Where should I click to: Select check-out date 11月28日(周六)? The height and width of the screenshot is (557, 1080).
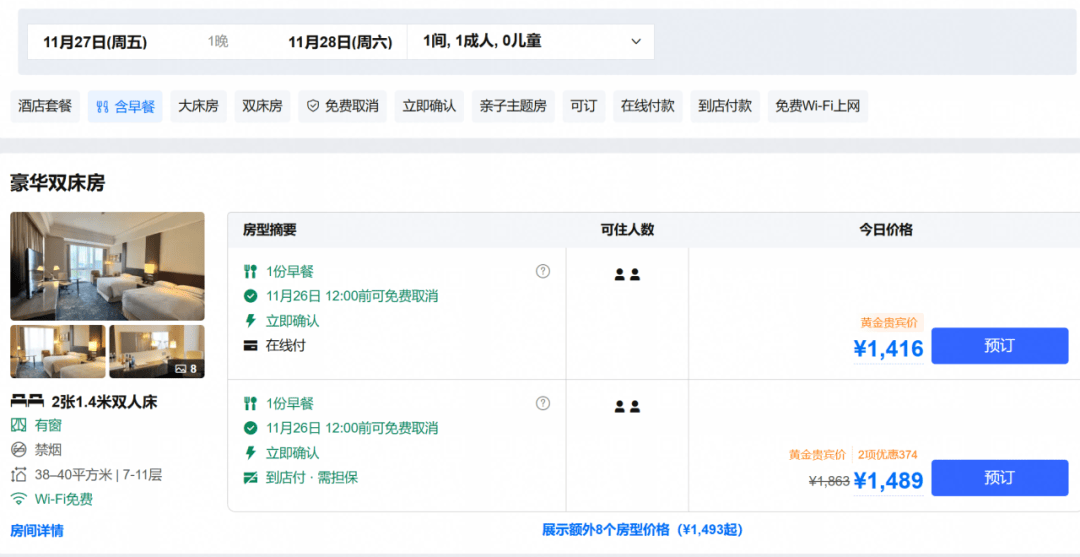point(340,42)
